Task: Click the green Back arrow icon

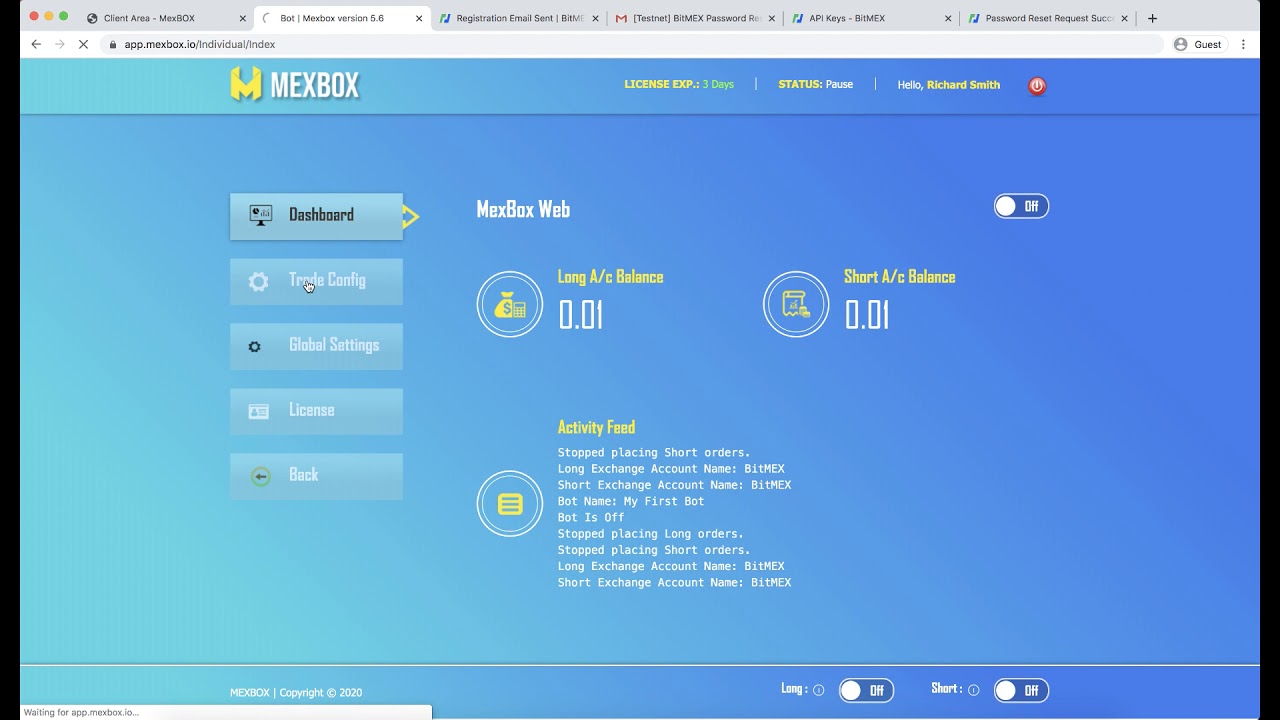Action: click(261, 476)
